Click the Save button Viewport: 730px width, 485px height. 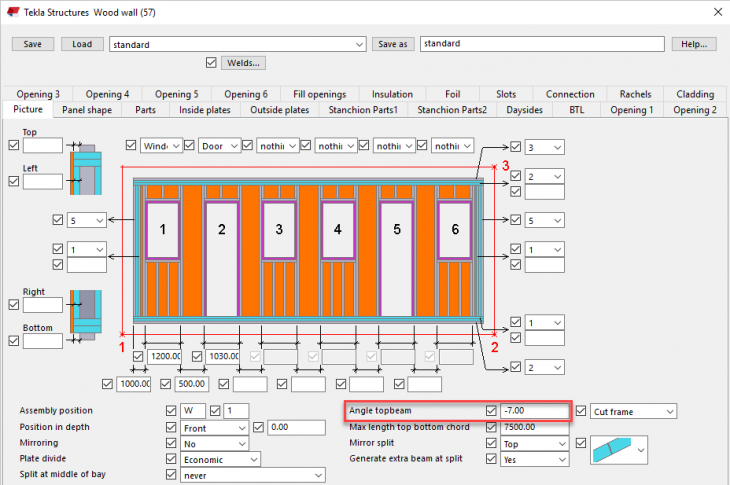(32, 44)
